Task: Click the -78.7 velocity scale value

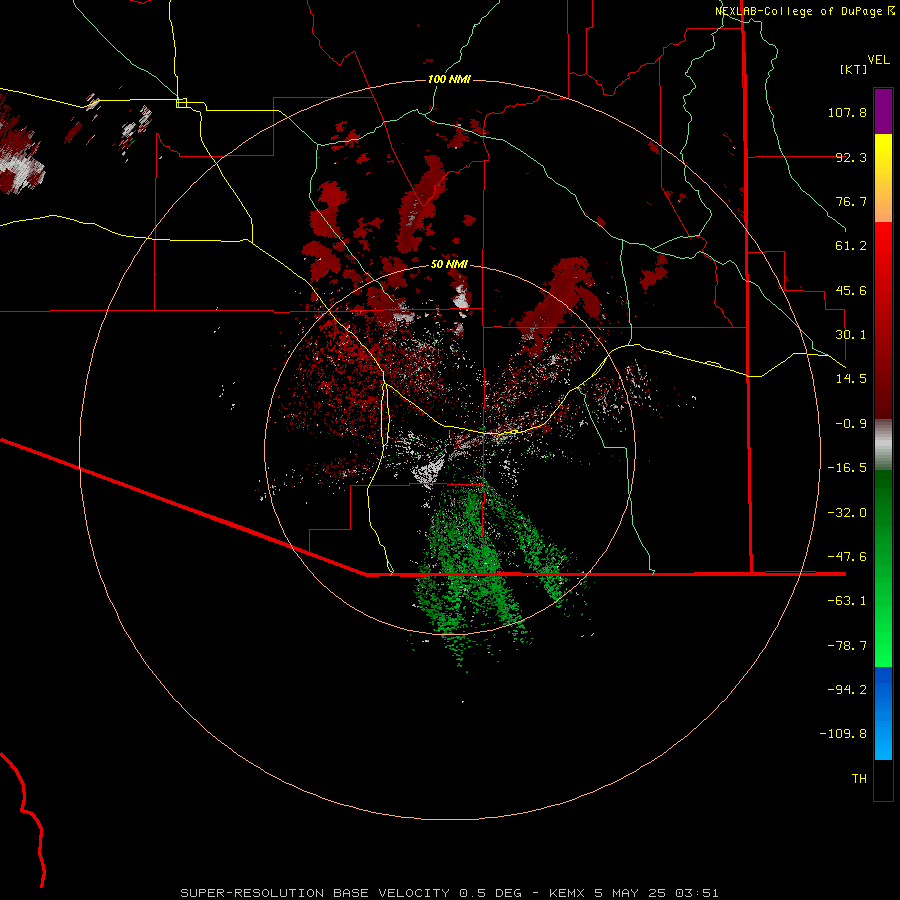Action: 847,646
